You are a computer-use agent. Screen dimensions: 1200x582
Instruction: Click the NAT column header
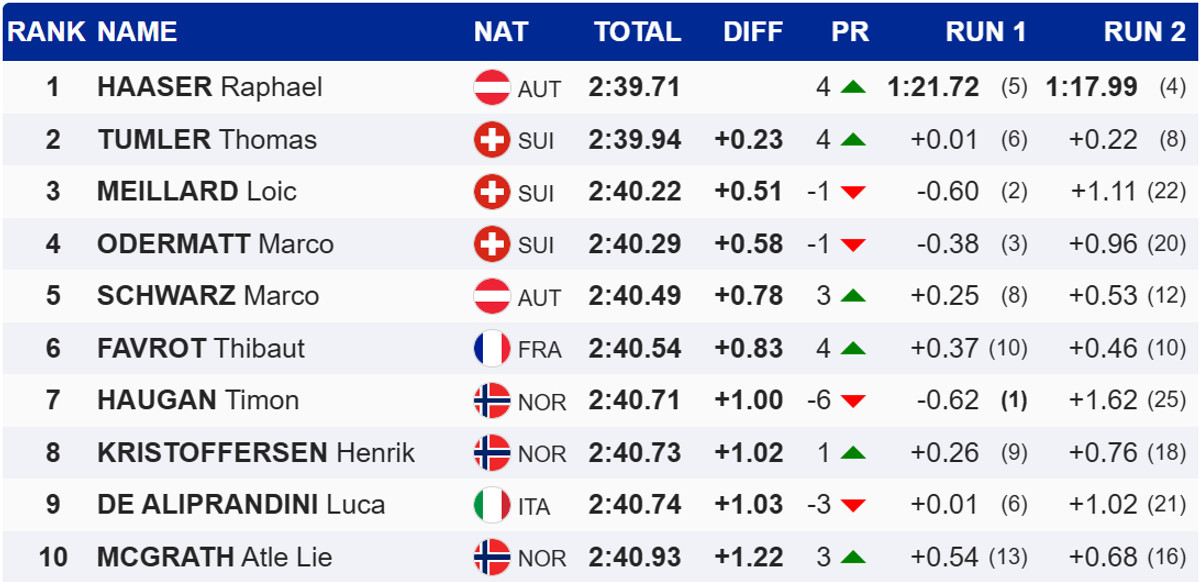click(500, 32)
